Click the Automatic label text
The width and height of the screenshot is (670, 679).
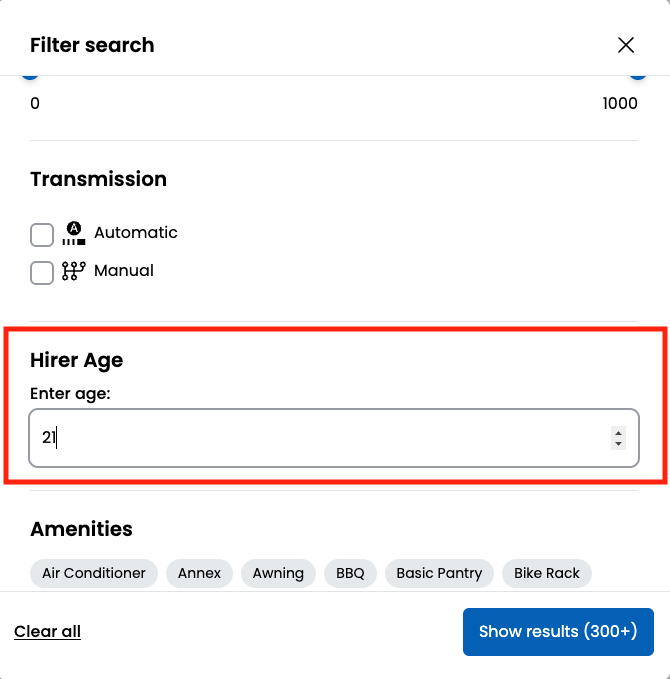136,233
